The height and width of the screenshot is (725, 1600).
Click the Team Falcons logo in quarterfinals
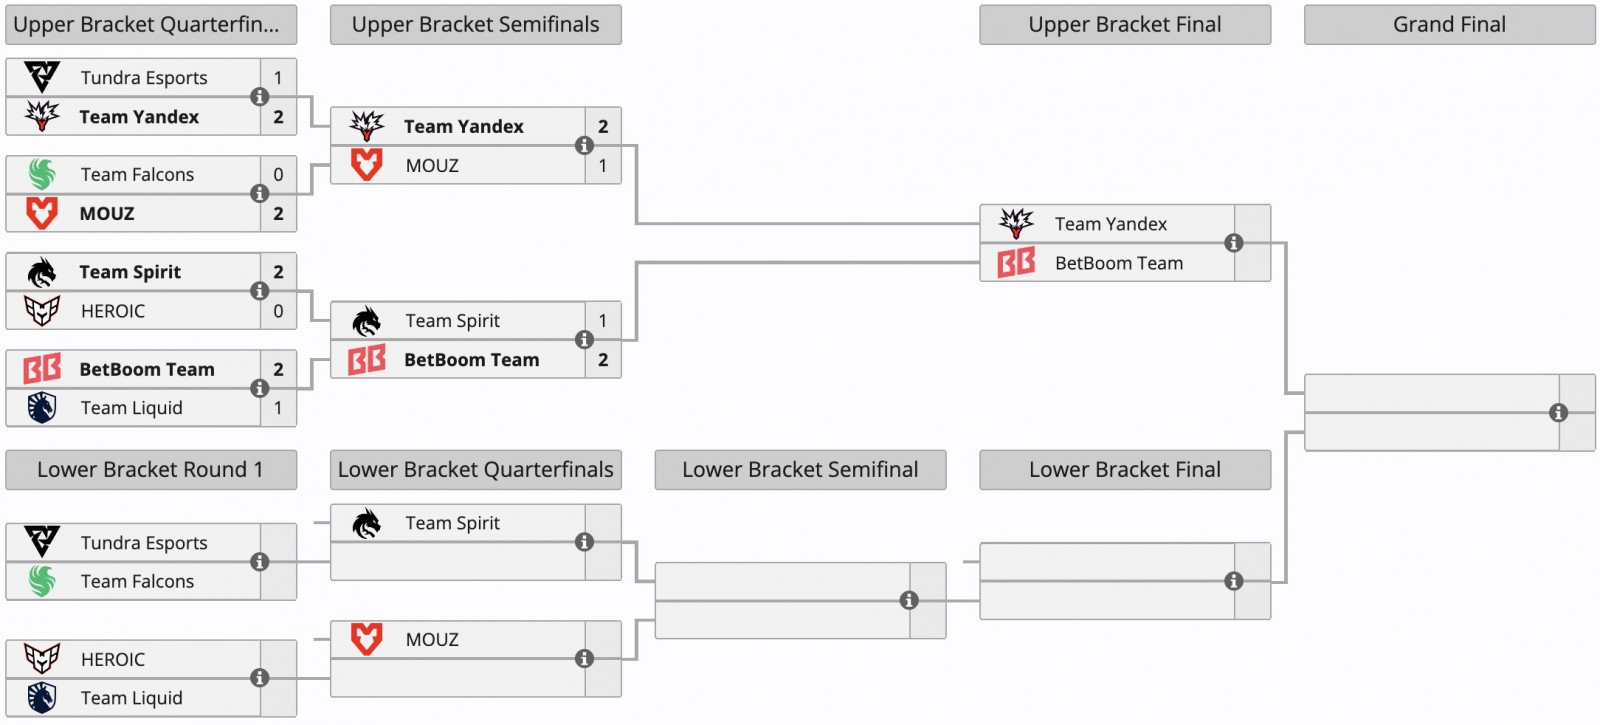(42, 175)
